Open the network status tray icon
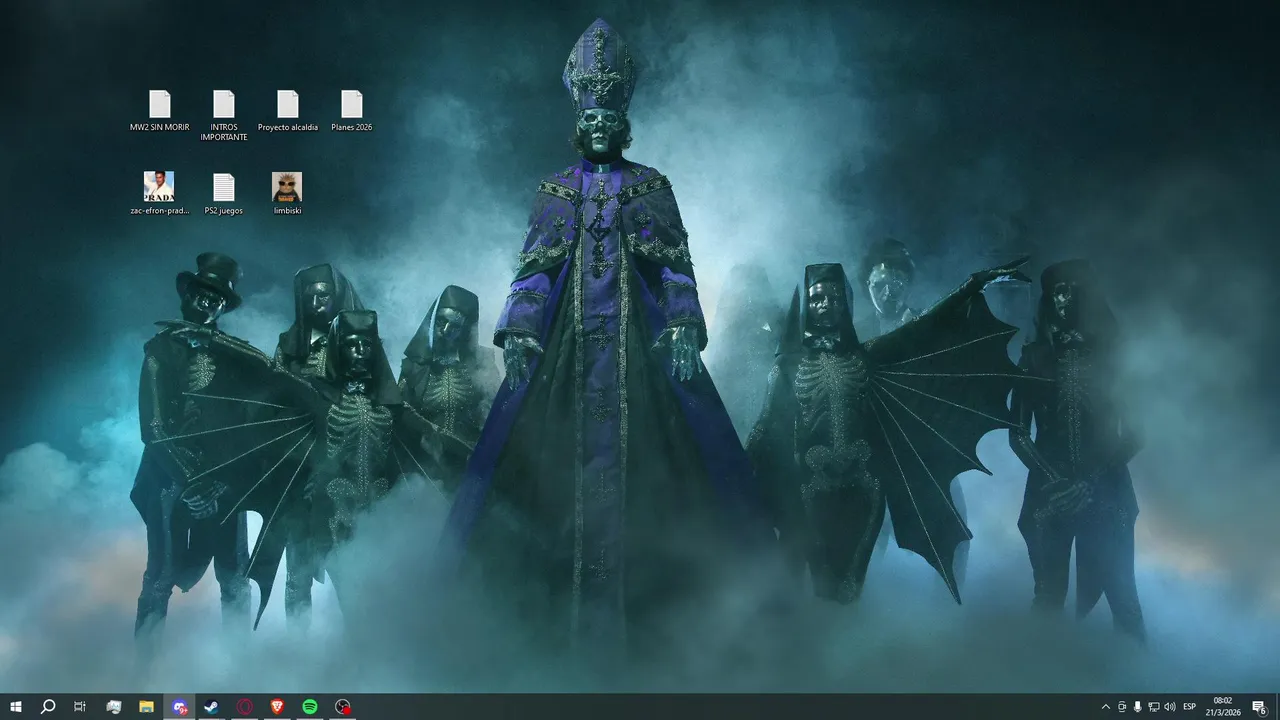Viewport: 1280px width, 720px height. click(x=1154, y=707)
